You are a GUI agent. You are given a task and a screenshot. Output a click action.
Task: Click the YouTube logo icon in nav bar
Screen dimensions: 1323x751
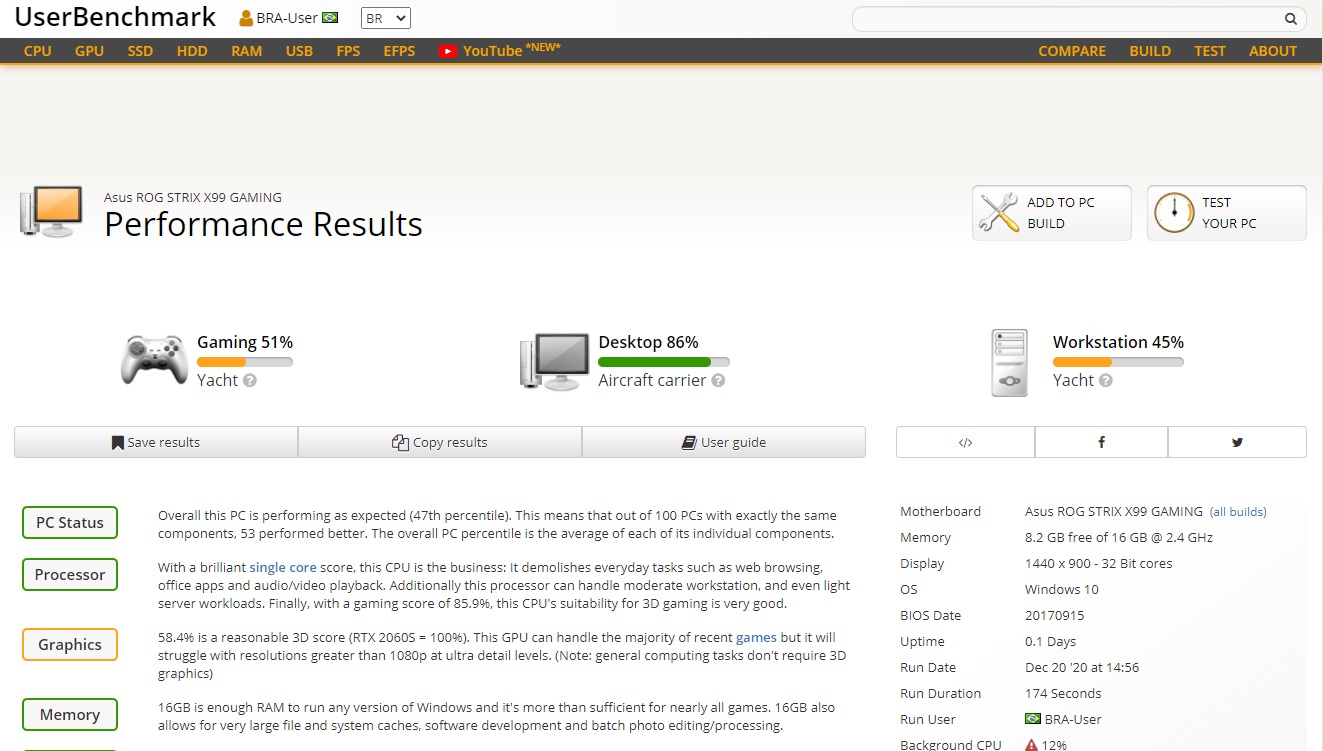[x=448, y=51]
